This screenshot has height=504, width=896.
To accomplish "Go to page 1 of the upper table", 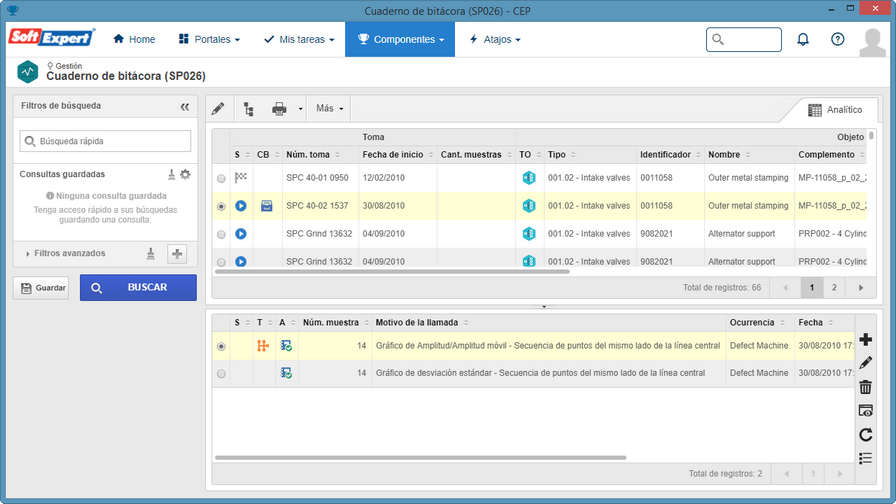I will coord(811,287).
